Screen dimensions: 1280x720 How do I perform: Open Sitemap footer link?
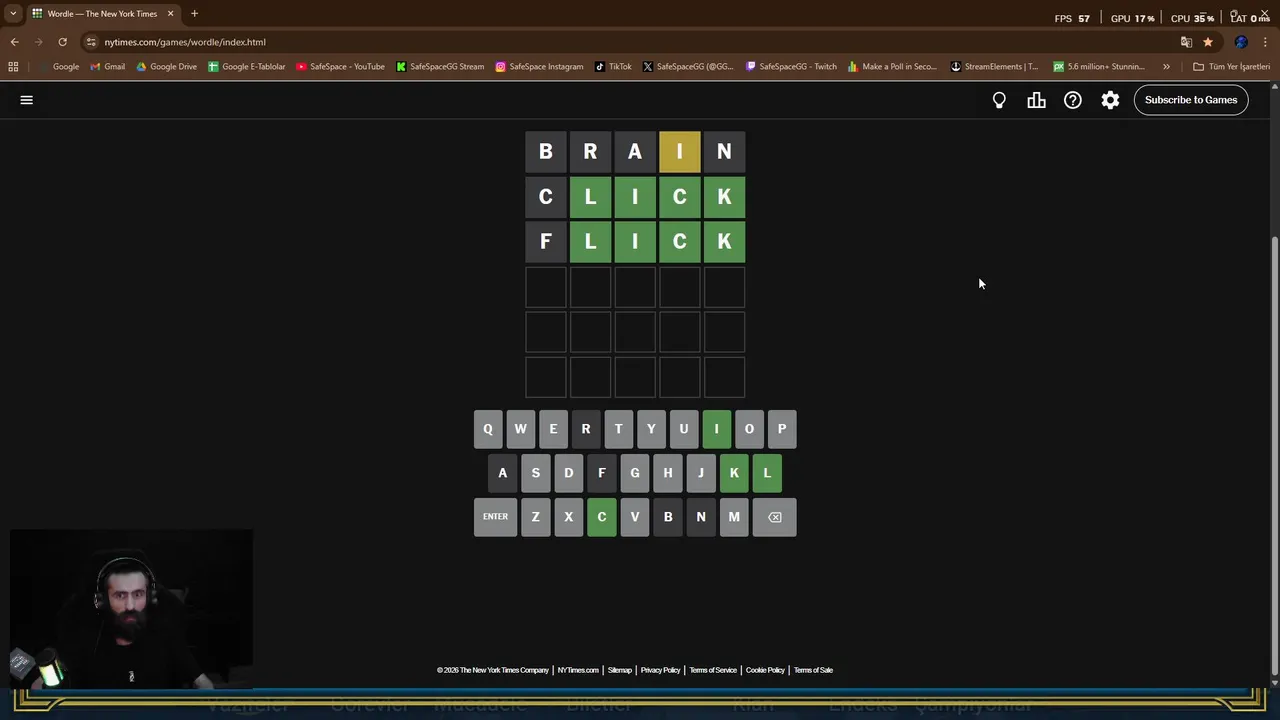[620, 670]
